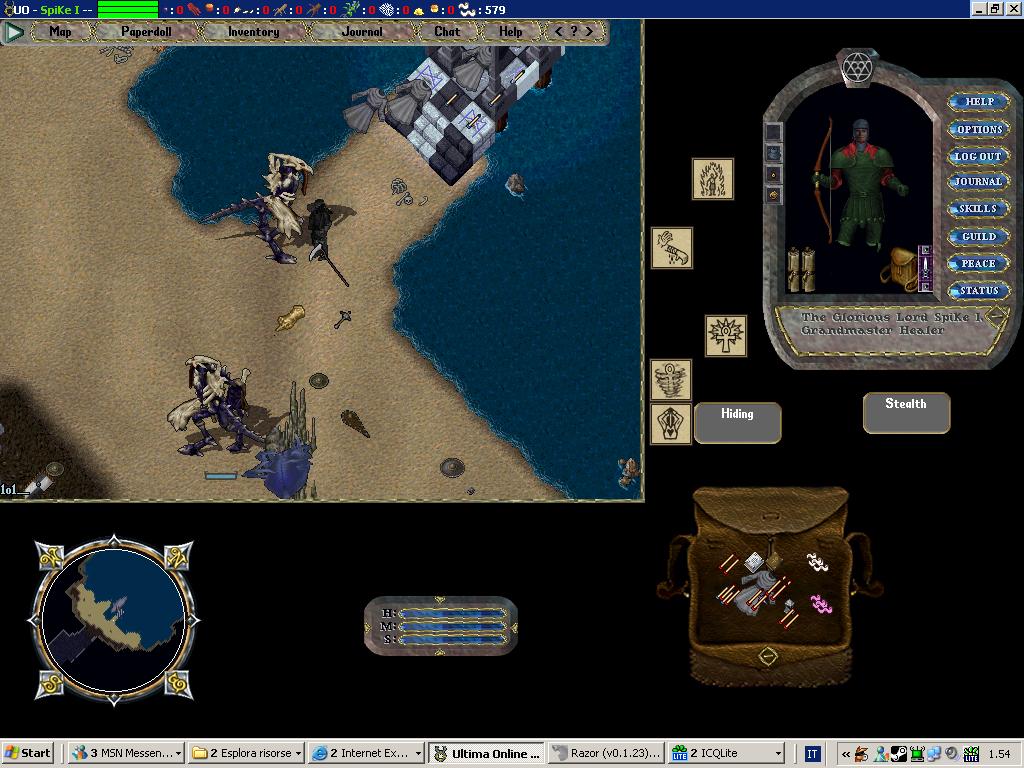Toggle PEACE/war mode on the paperdoll
The width and height of the screenshot is (1024, 768).
pyautogui.click(x=979, y=264)
